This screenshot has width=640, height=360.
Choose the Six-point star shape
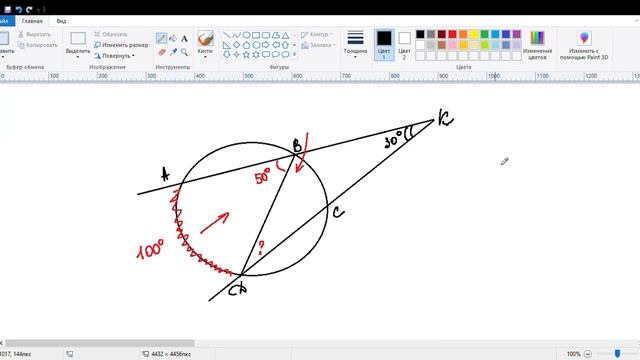pos(256,54)
